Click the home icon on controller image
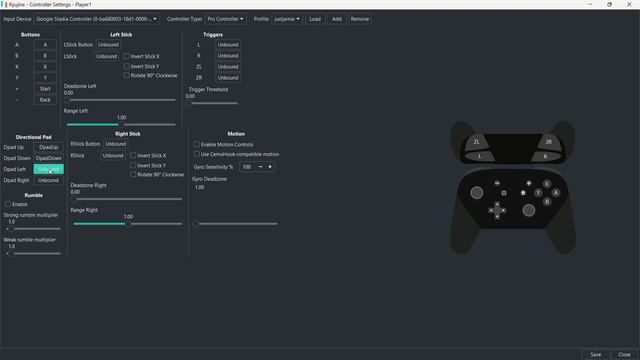640x360 pixels. coord(523,193)
